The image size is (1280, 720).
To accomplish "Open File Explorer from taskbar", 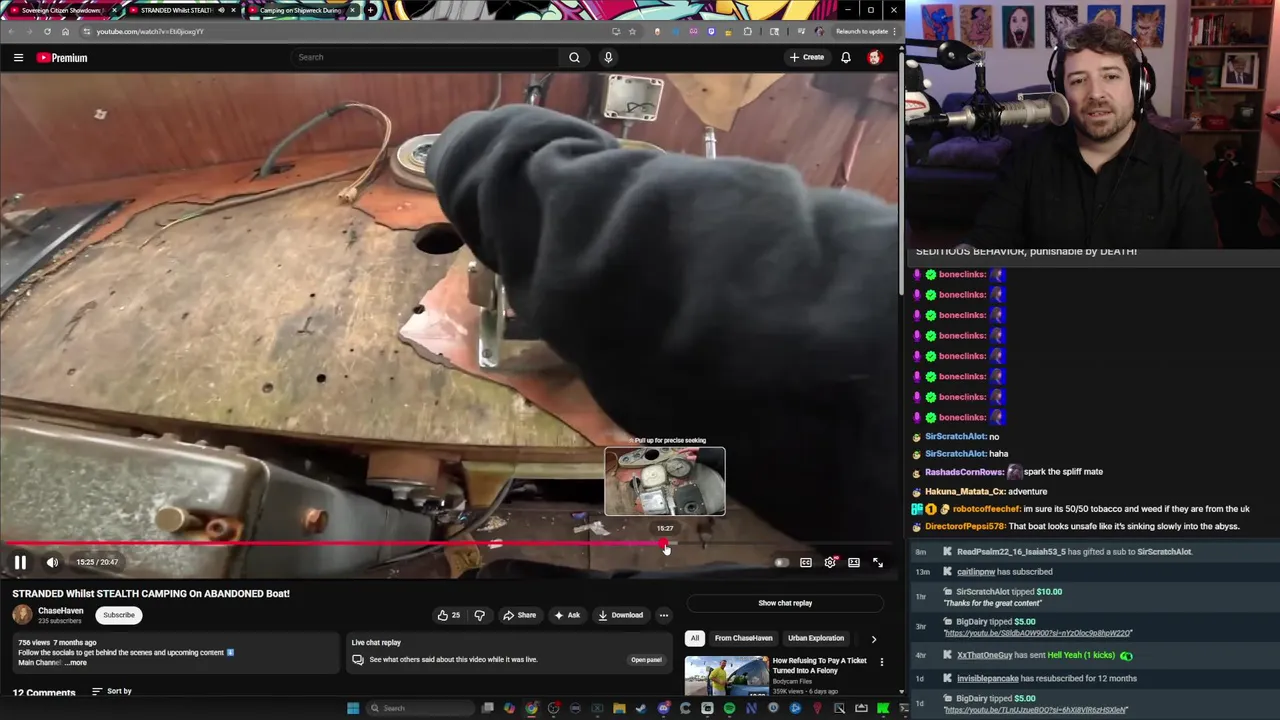I will point(619,708).
